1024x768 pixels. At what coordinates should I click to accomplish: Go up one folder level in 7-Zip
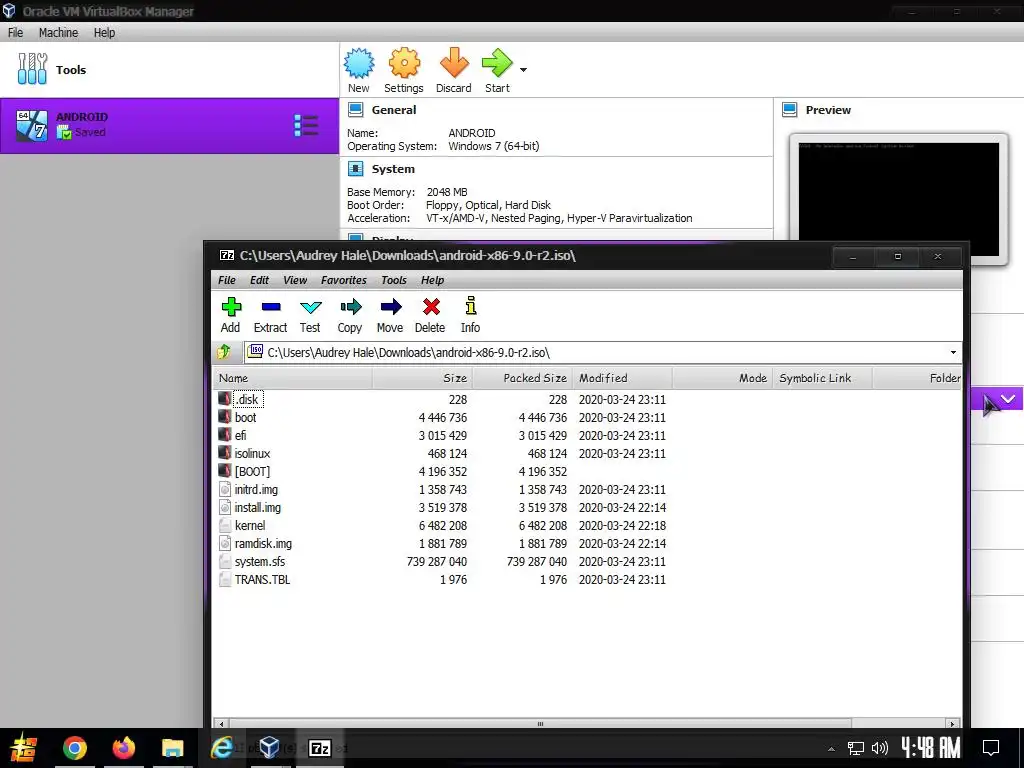[x=224, y=352]
